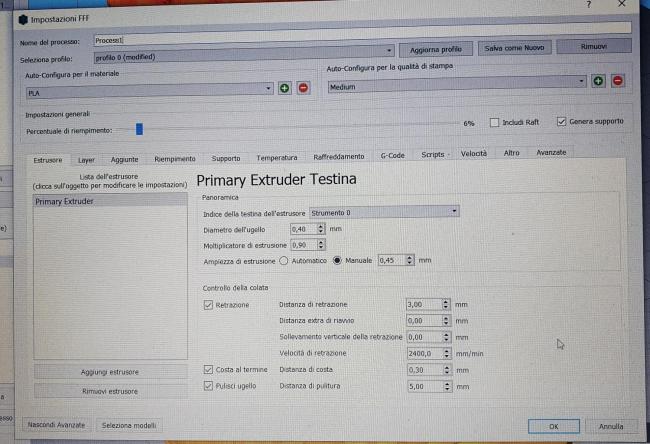
Task: Click red minus icon next to PLA material
Action: (302, 89)
